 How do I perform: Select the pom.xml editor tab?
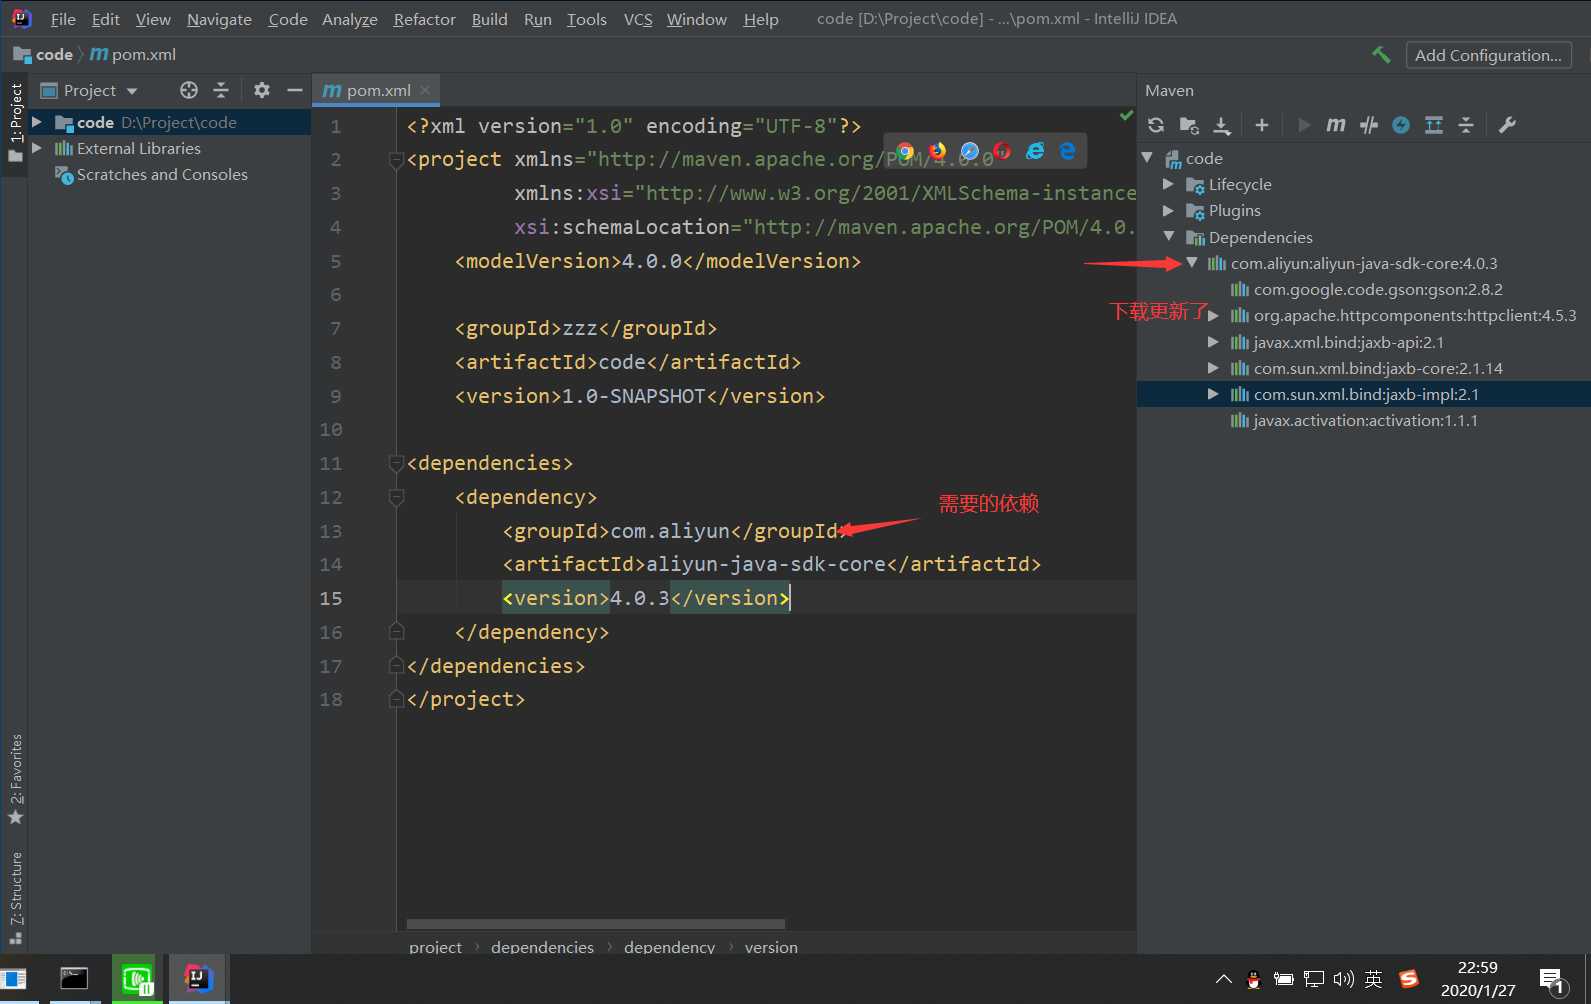(x=376, y=90)
